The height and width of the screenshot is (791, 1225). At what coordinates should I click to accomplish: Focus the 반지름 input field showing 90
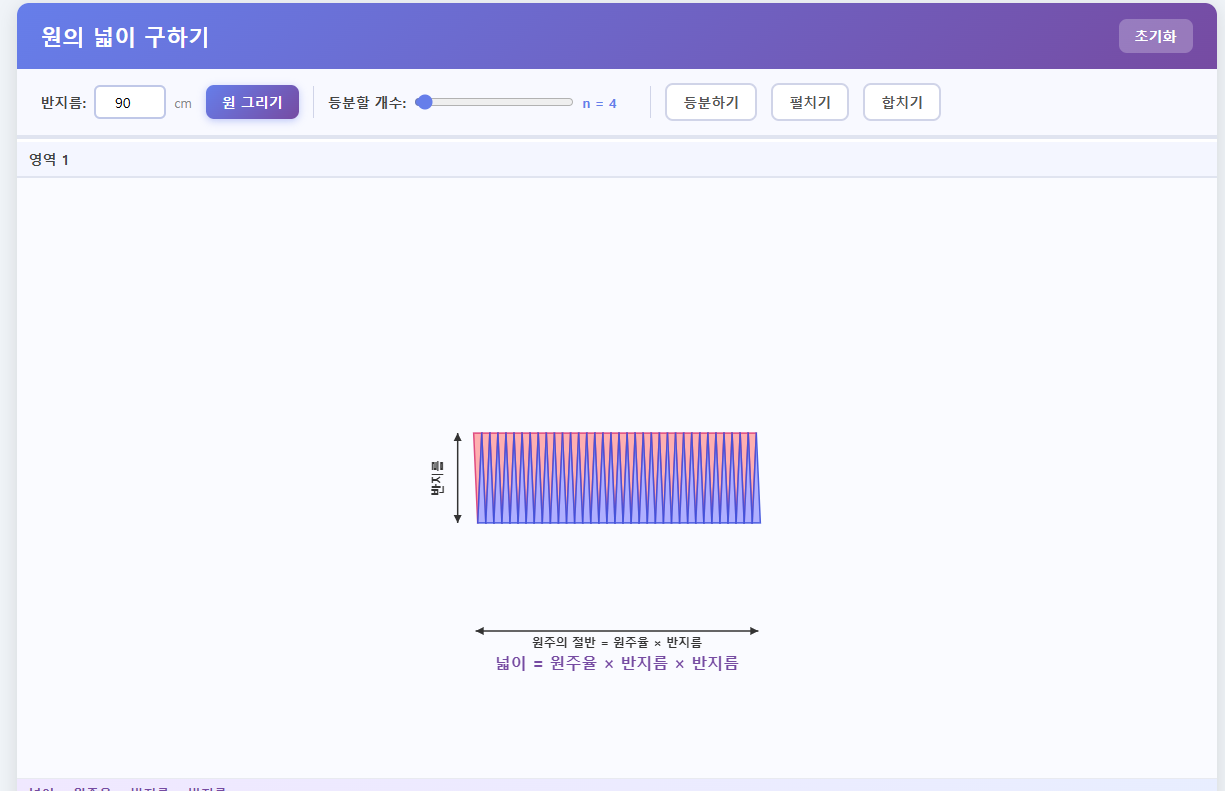pos(130,102)
